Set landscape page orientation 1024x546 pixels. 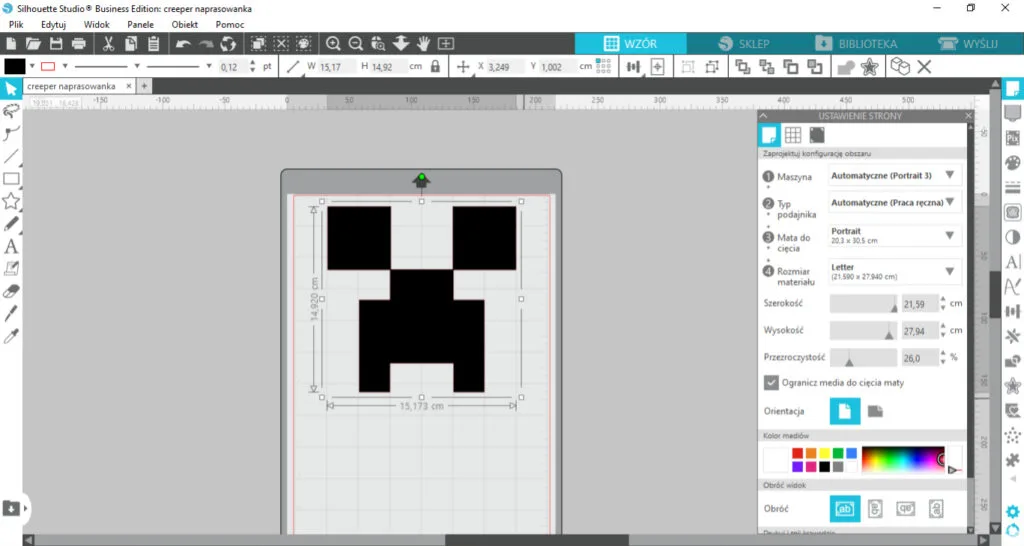coord(875,411)
